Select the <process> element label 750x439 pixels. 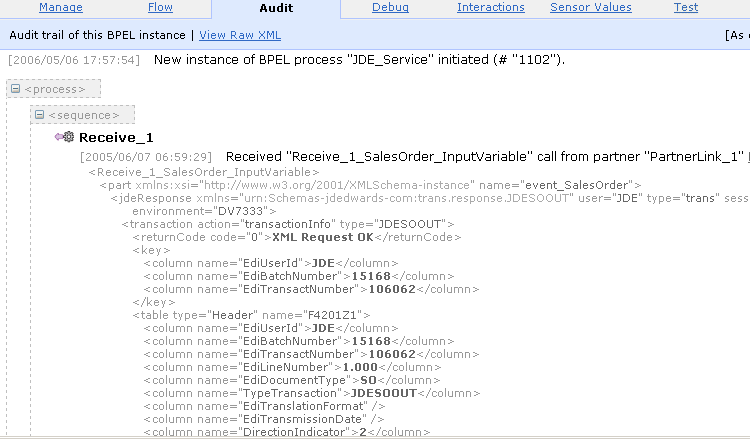pos(55,89)
